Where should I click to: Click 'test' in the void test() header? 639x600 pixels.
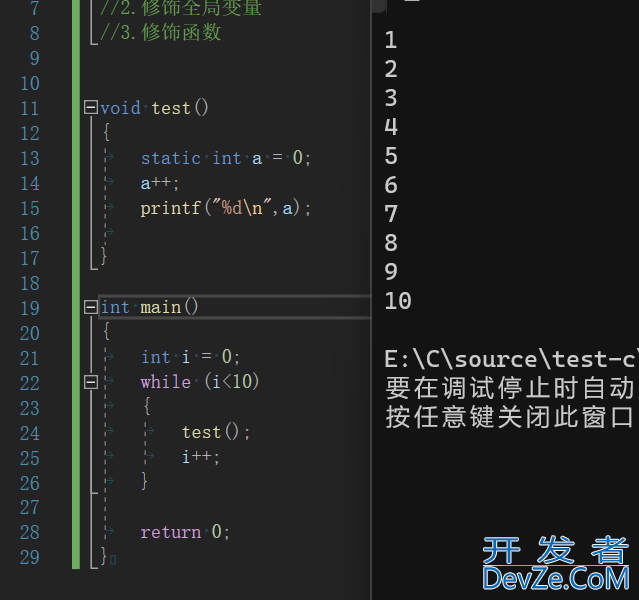[x=171, y=108]
